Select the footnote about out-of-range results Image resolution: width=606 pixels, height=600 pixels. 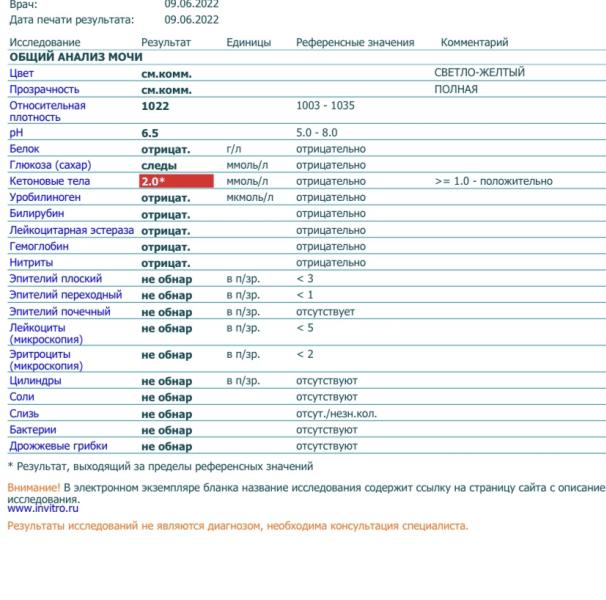[160, 466]
